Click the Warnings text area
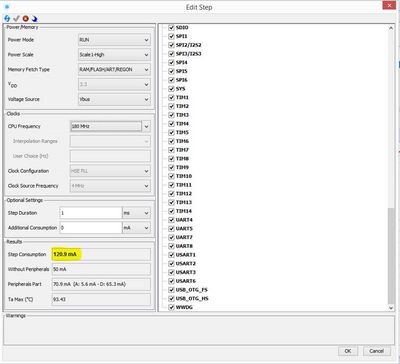 [x=199, y=330]
